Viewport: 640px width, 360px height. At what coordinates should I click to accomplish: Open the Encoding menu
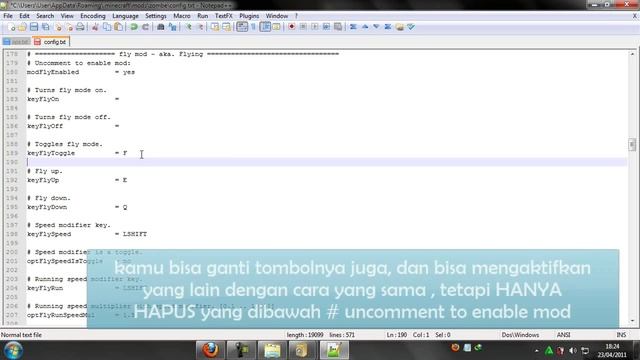93,16
